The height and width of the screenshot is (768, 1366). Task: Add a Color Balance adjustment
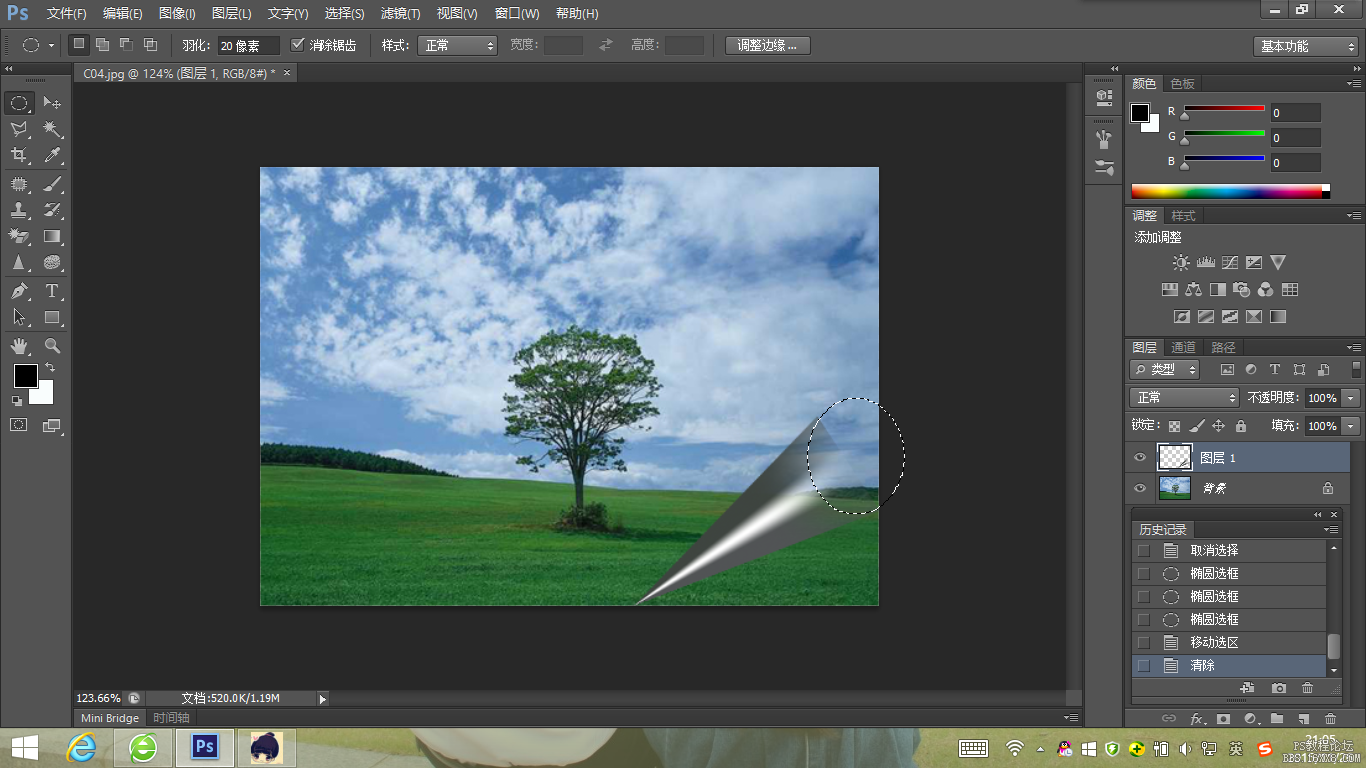1193,290
